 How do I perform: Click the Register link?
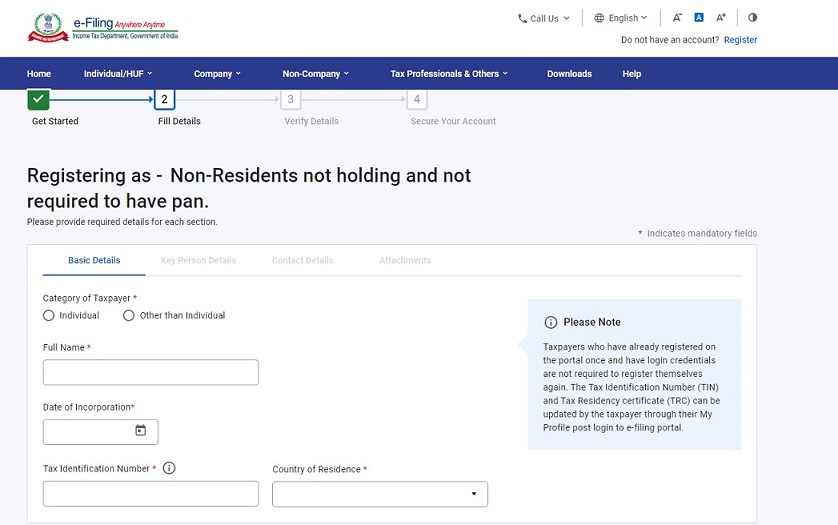(x=740, y=40)
